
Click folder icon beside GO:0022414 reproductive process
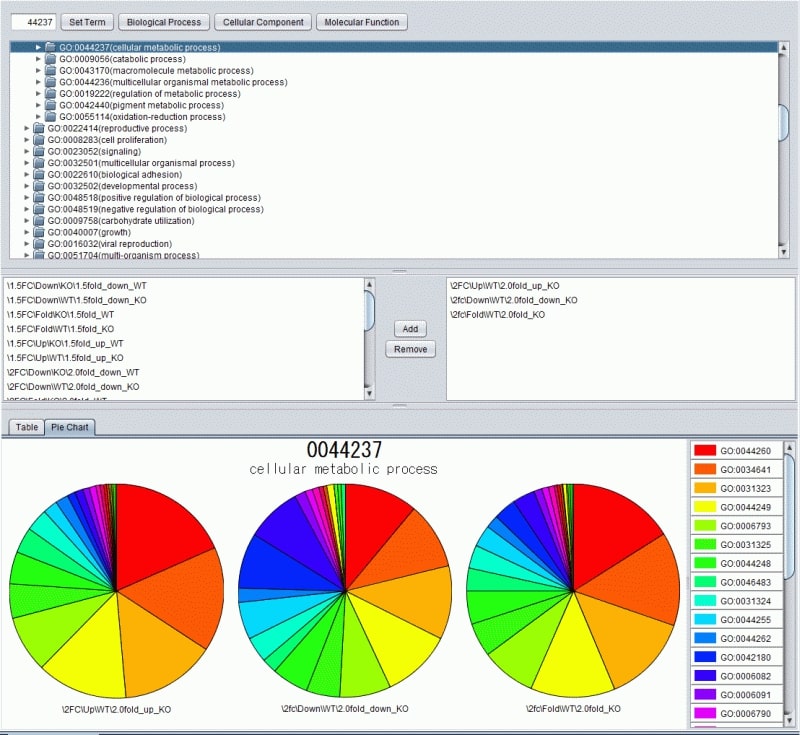point(39,128)
